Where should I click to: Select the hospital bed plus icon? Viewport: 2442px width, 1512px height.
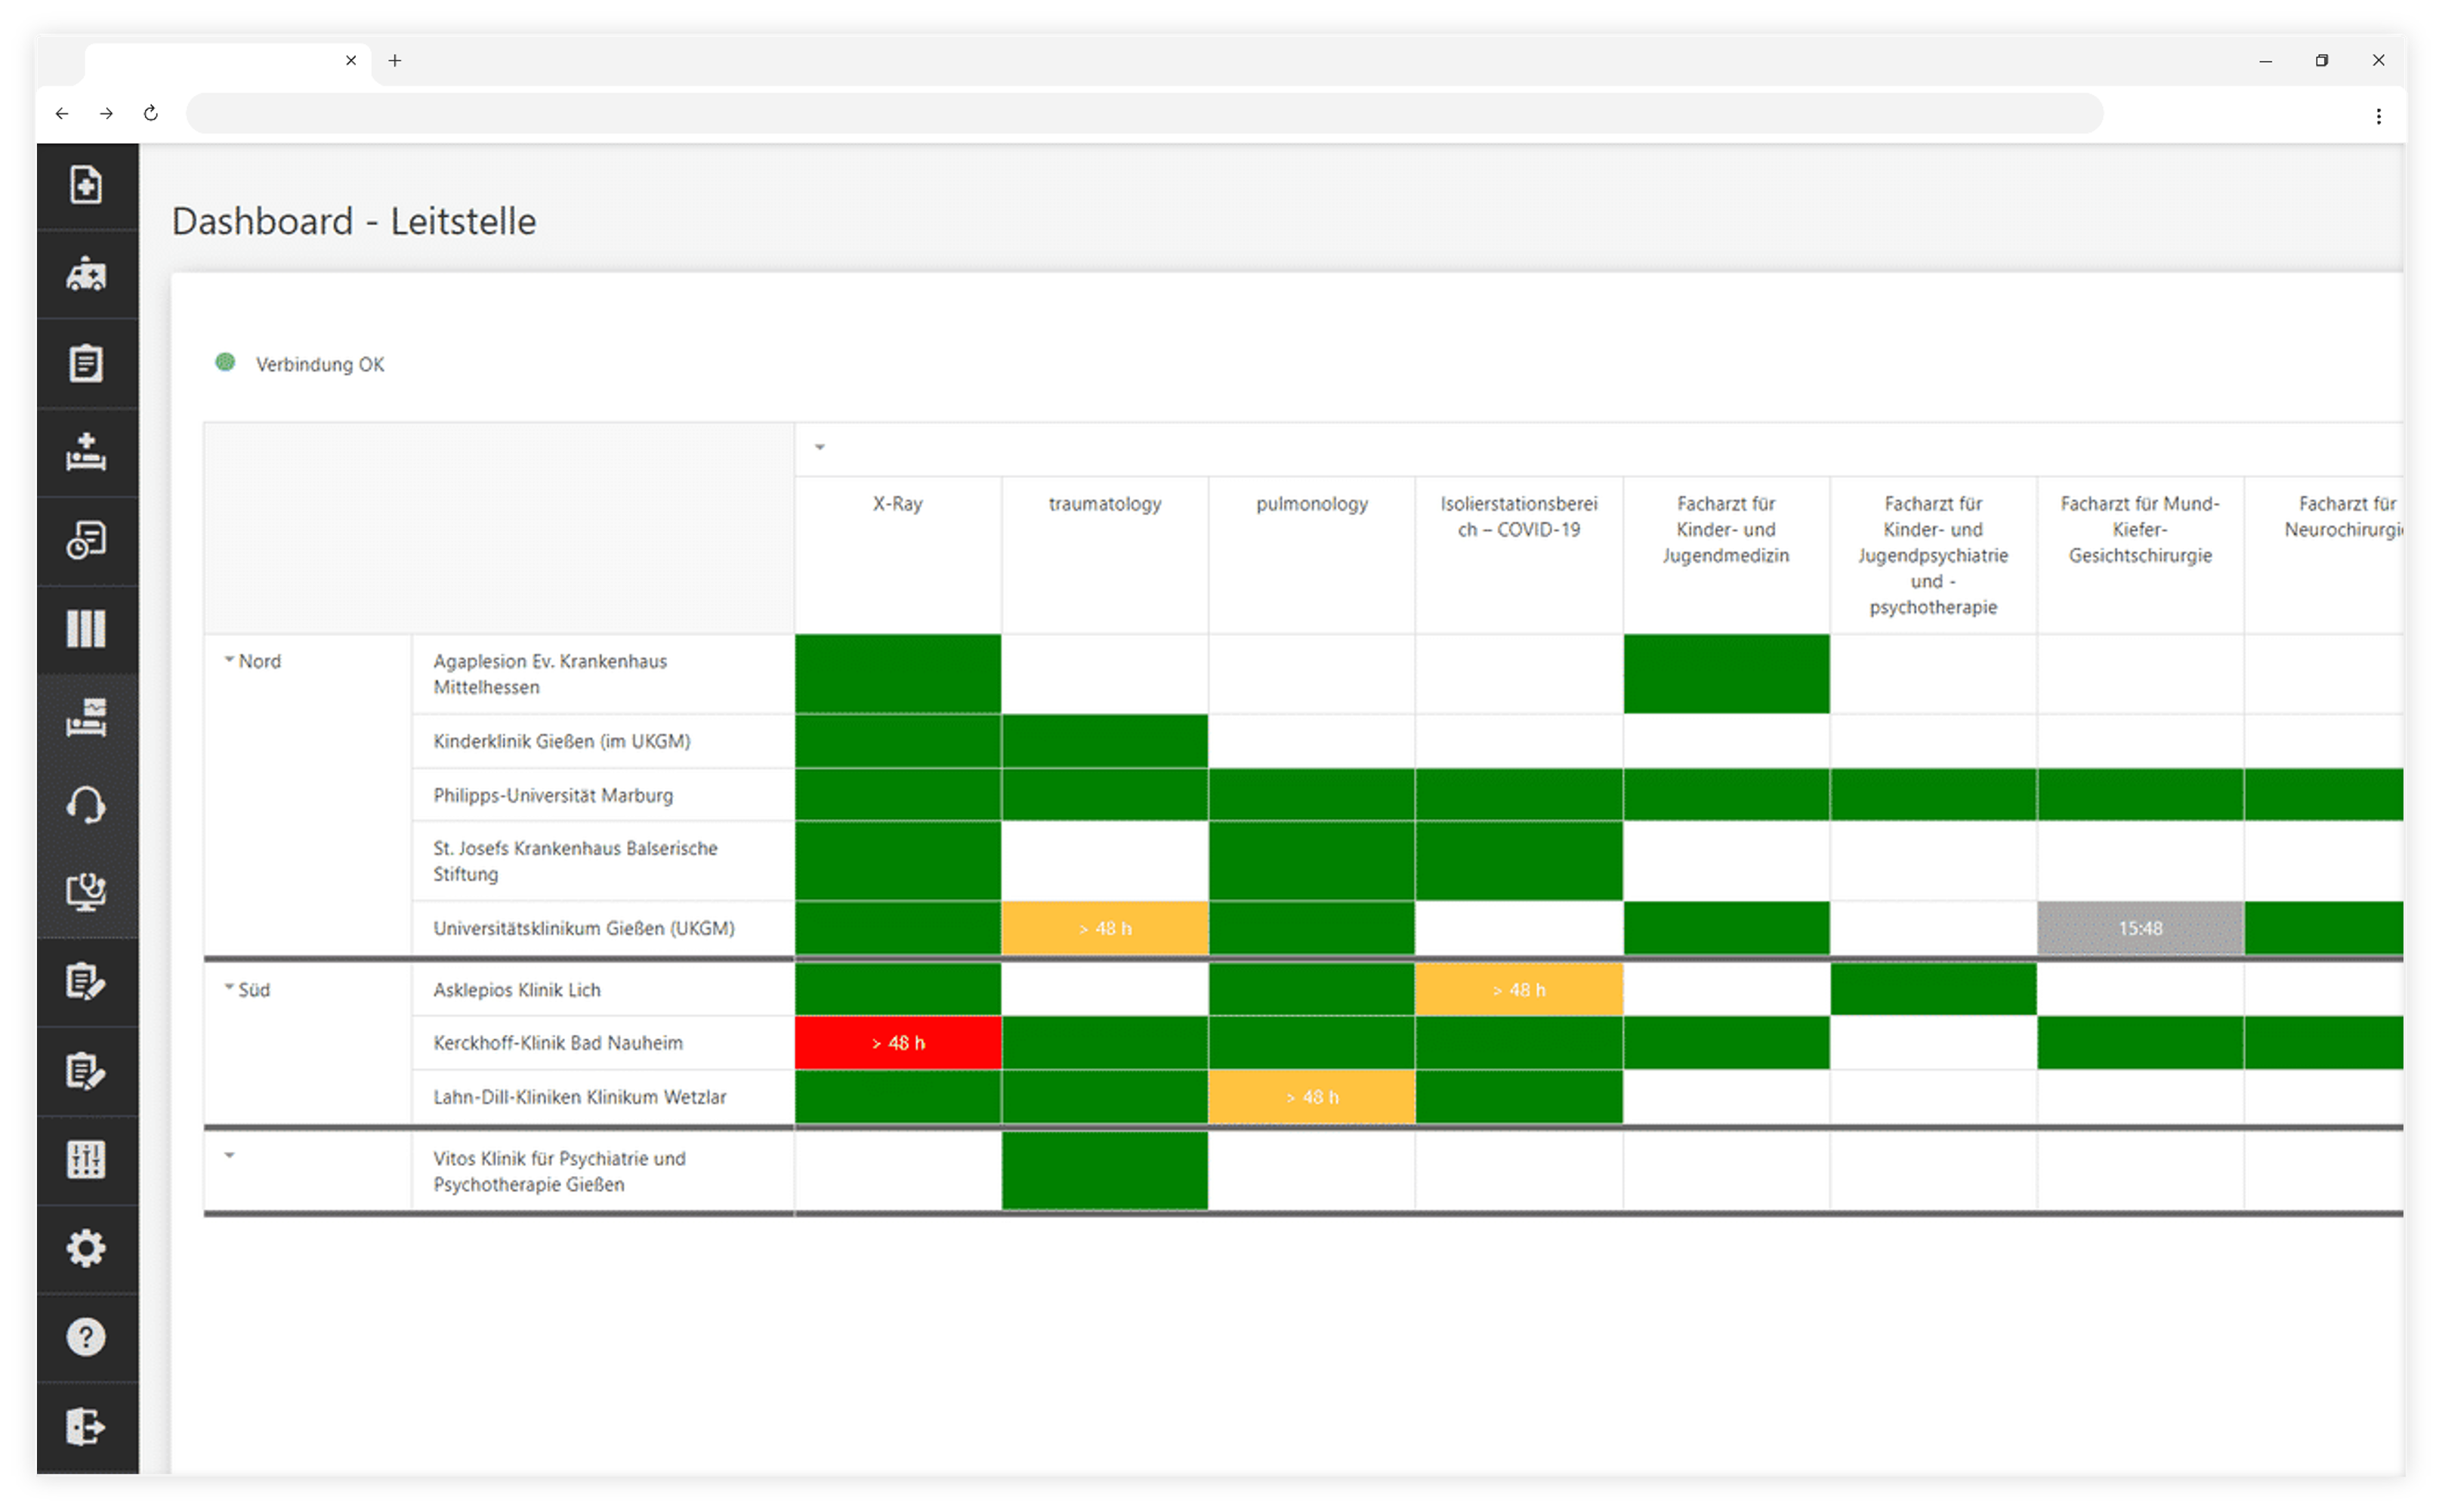[86, 452]
